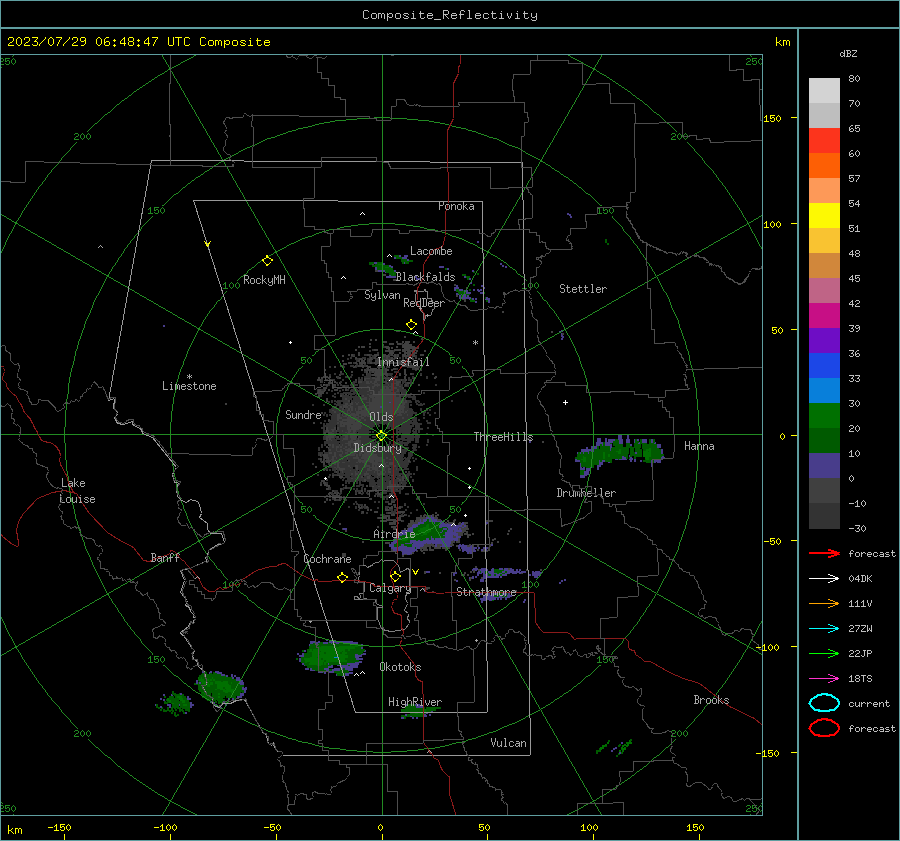Screen dimensions: 900x841
Task: Click the cyan 27ZW arrow icon
Action: [824, 629]
